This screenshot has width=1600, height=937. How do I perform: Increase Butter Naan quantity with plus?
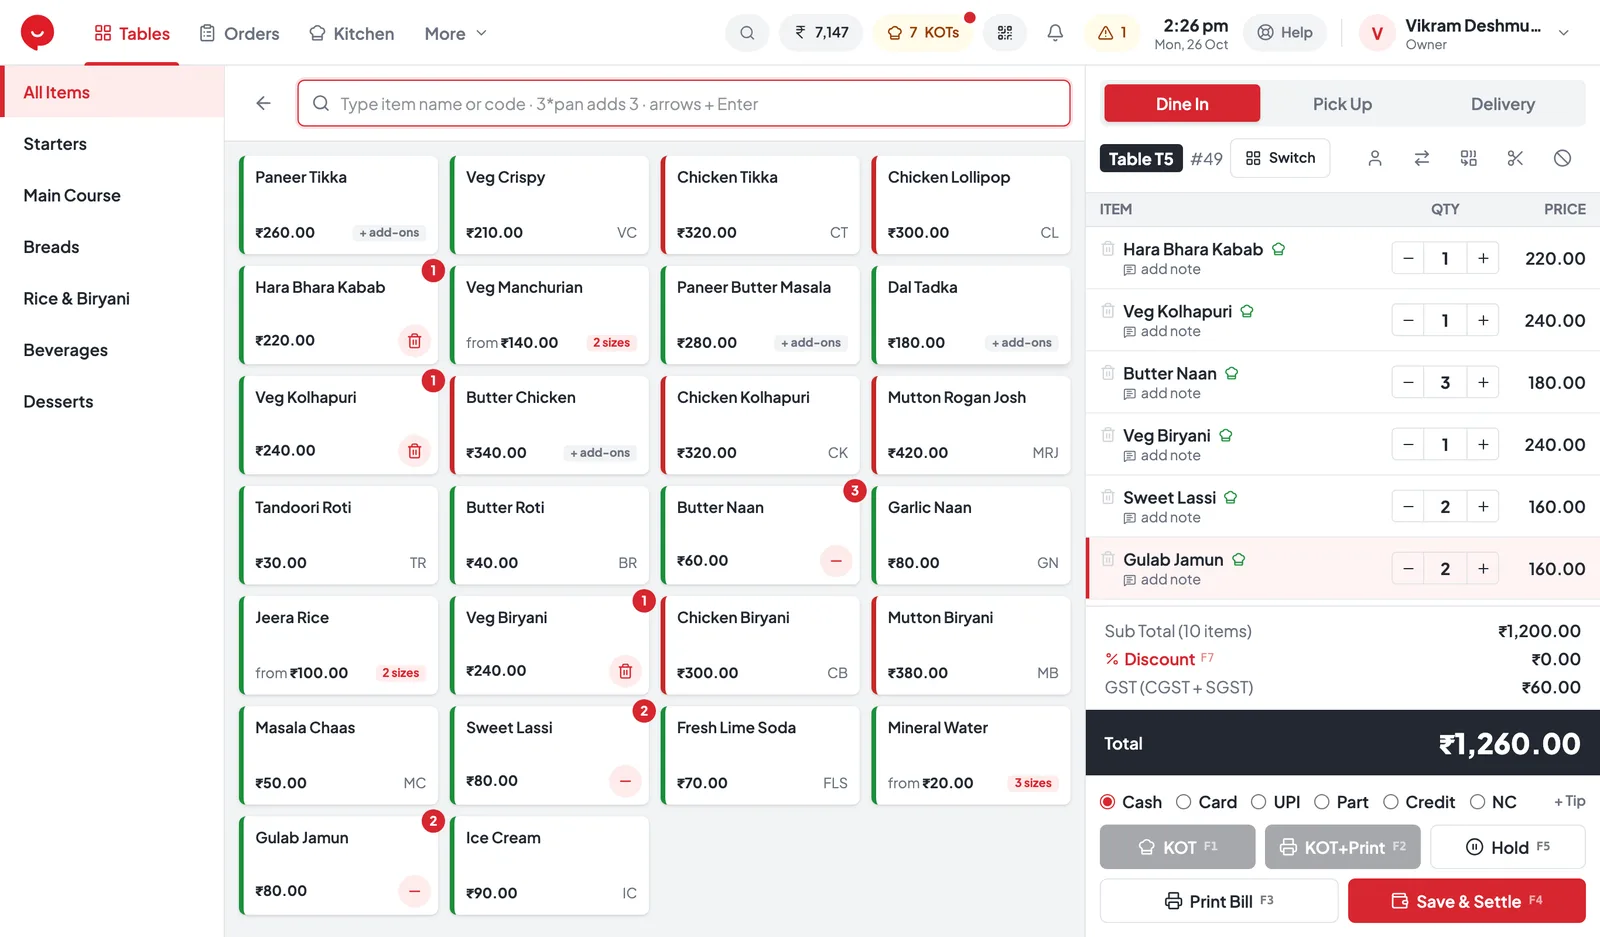click(1483, 383)
